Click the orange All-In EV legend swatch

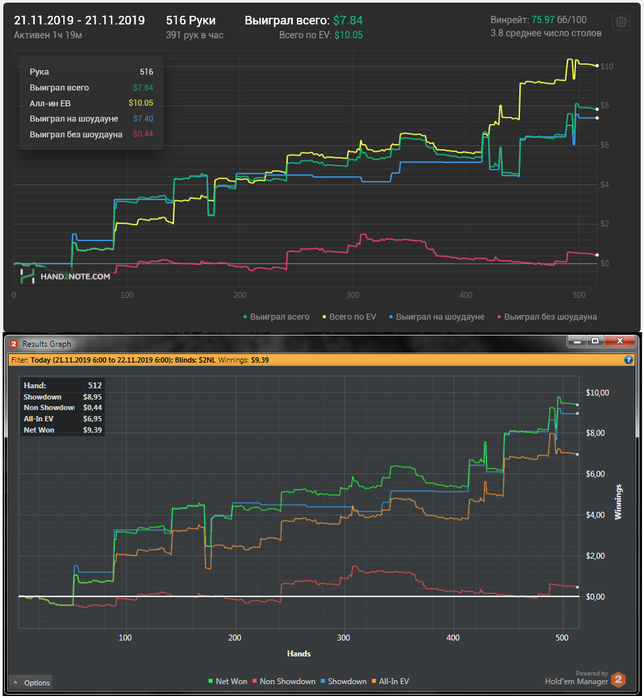[x=374, y=681]
